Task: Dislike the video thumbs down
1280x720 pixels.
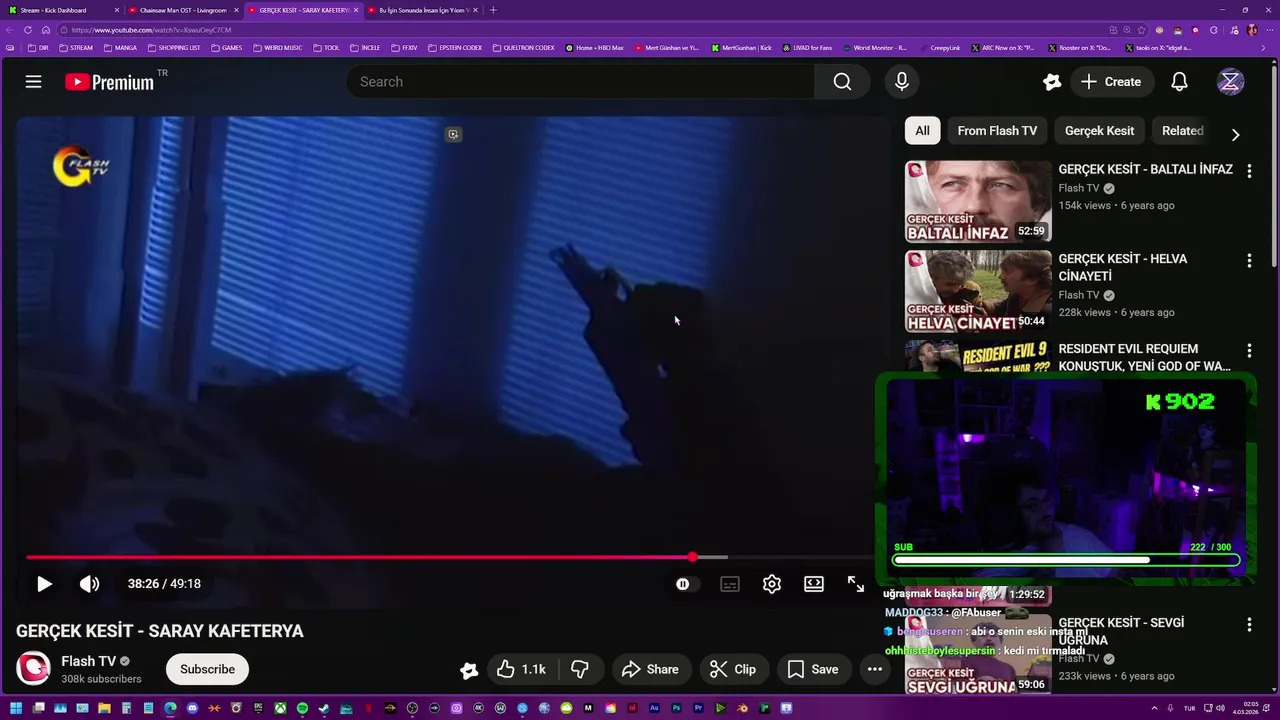Action: point(579,669)
